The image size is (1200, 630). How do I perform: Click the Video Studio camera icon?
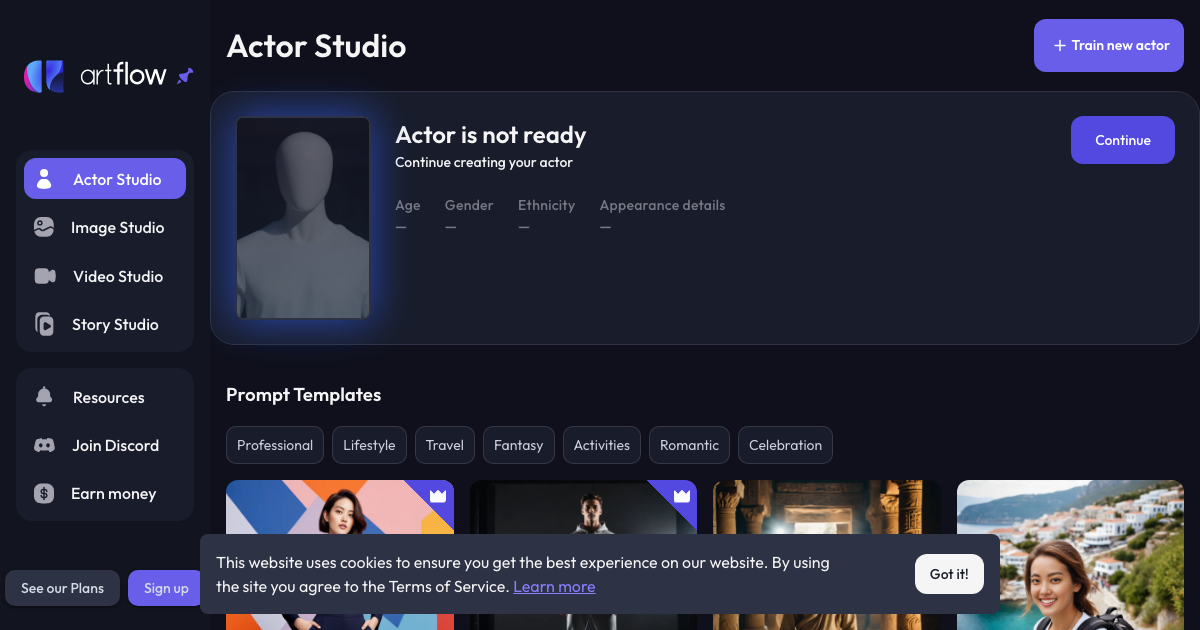click(x=45, y=276)
